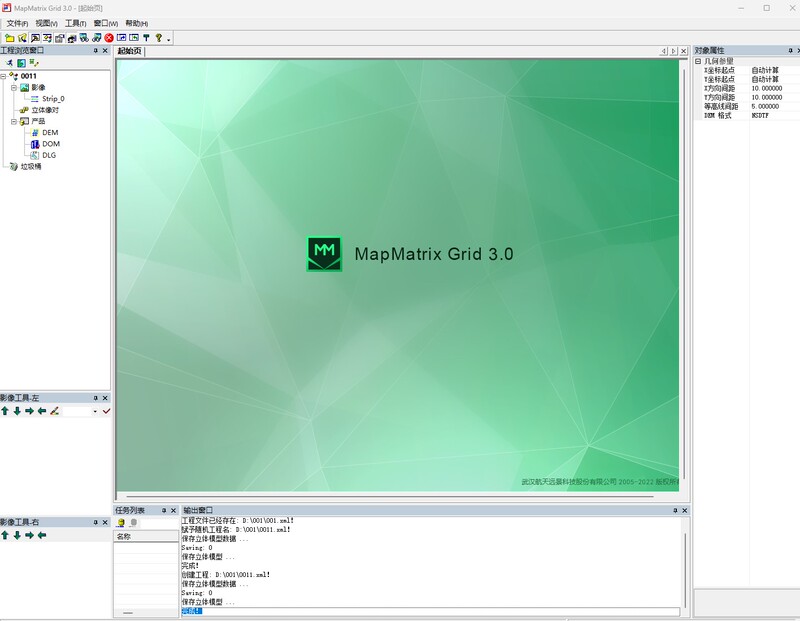The image size is (800, 621).
Task: Click the start page horizontal scrollbar
Action: (390, 496)
